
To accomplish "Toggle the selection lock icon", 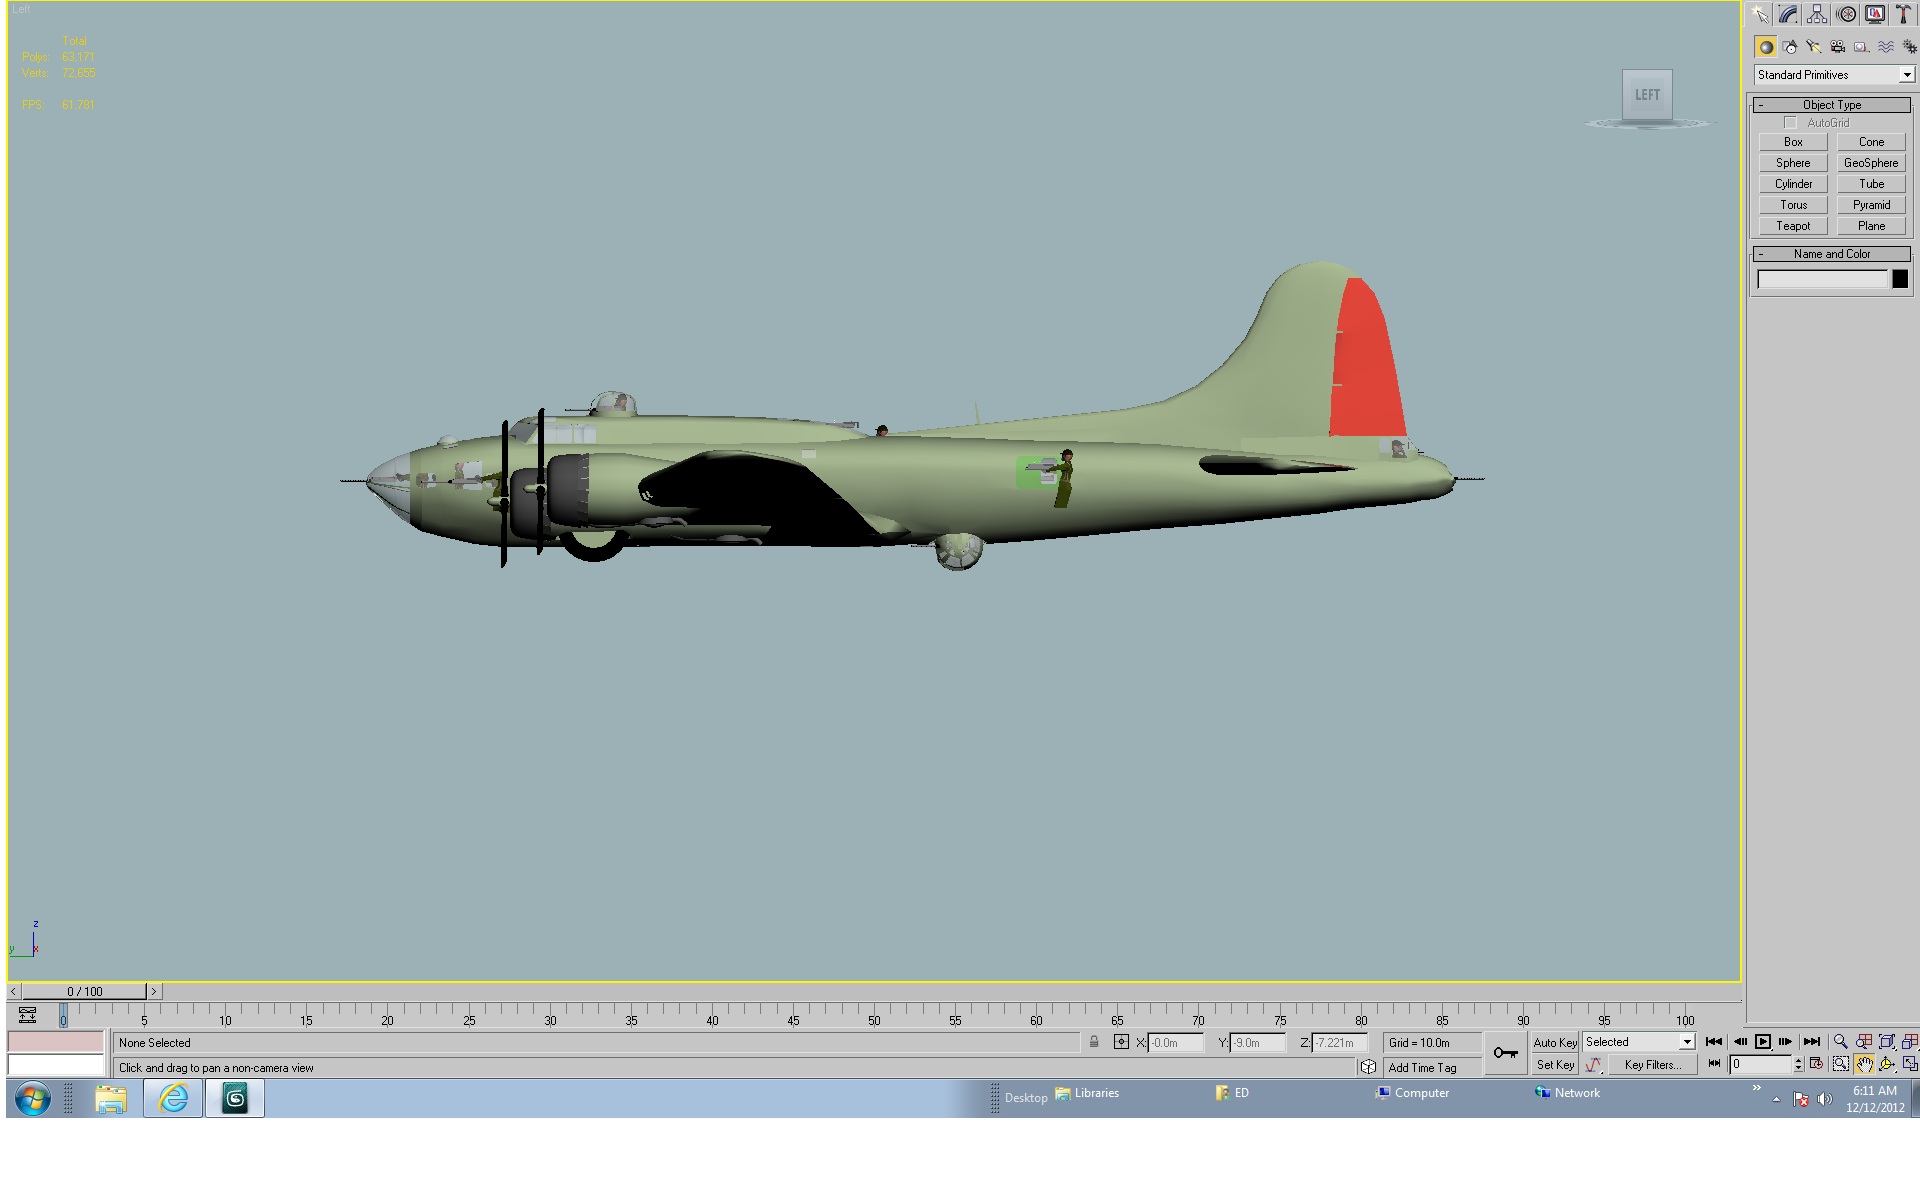I will coord(1094,1042).
